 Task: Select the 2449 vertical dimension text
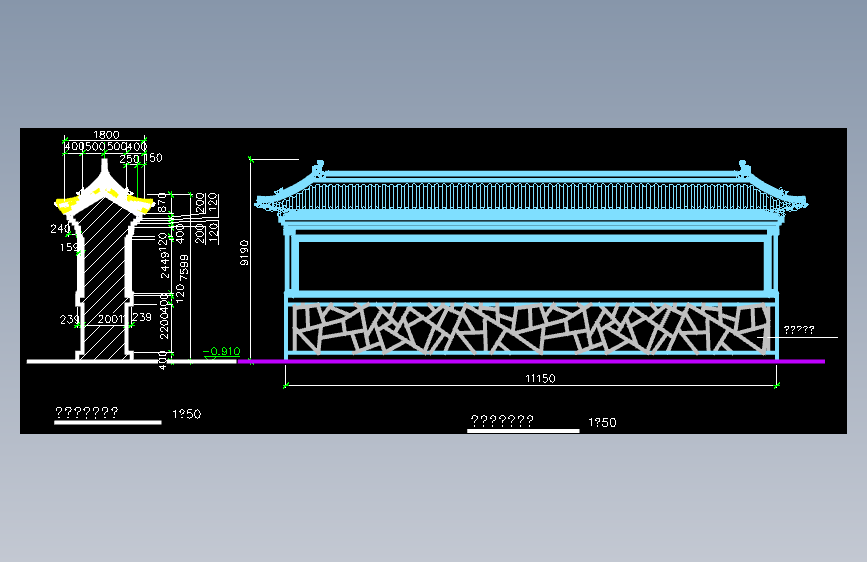164,264
